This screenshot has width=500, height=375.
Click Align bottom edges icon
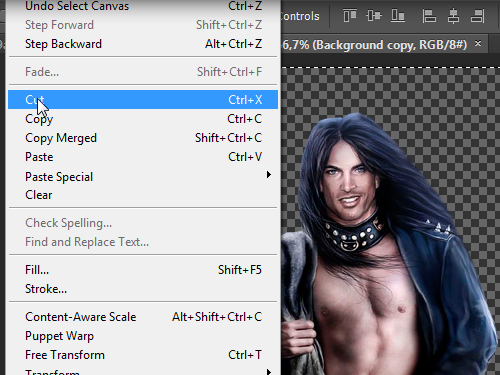398,16
